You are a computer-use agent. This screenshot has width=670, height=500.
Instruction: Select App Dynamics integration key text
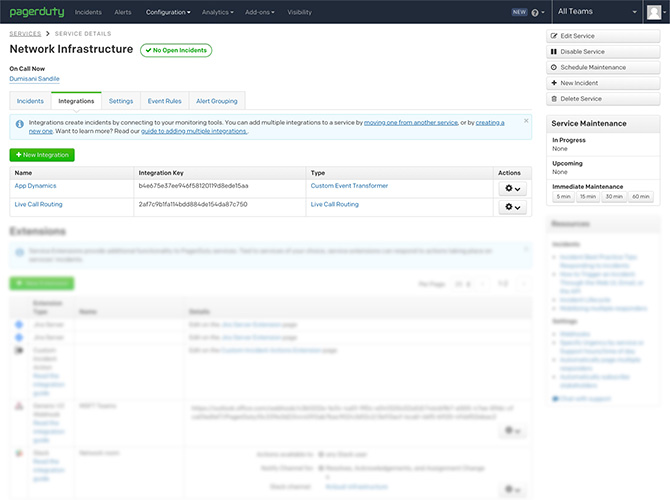tap(193, 185)
